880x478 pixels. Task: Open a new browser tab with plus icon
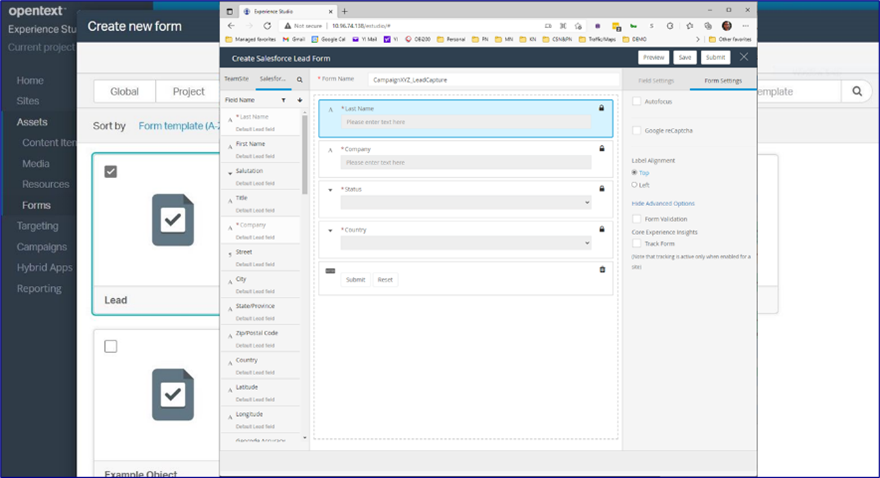coord(345,11)
